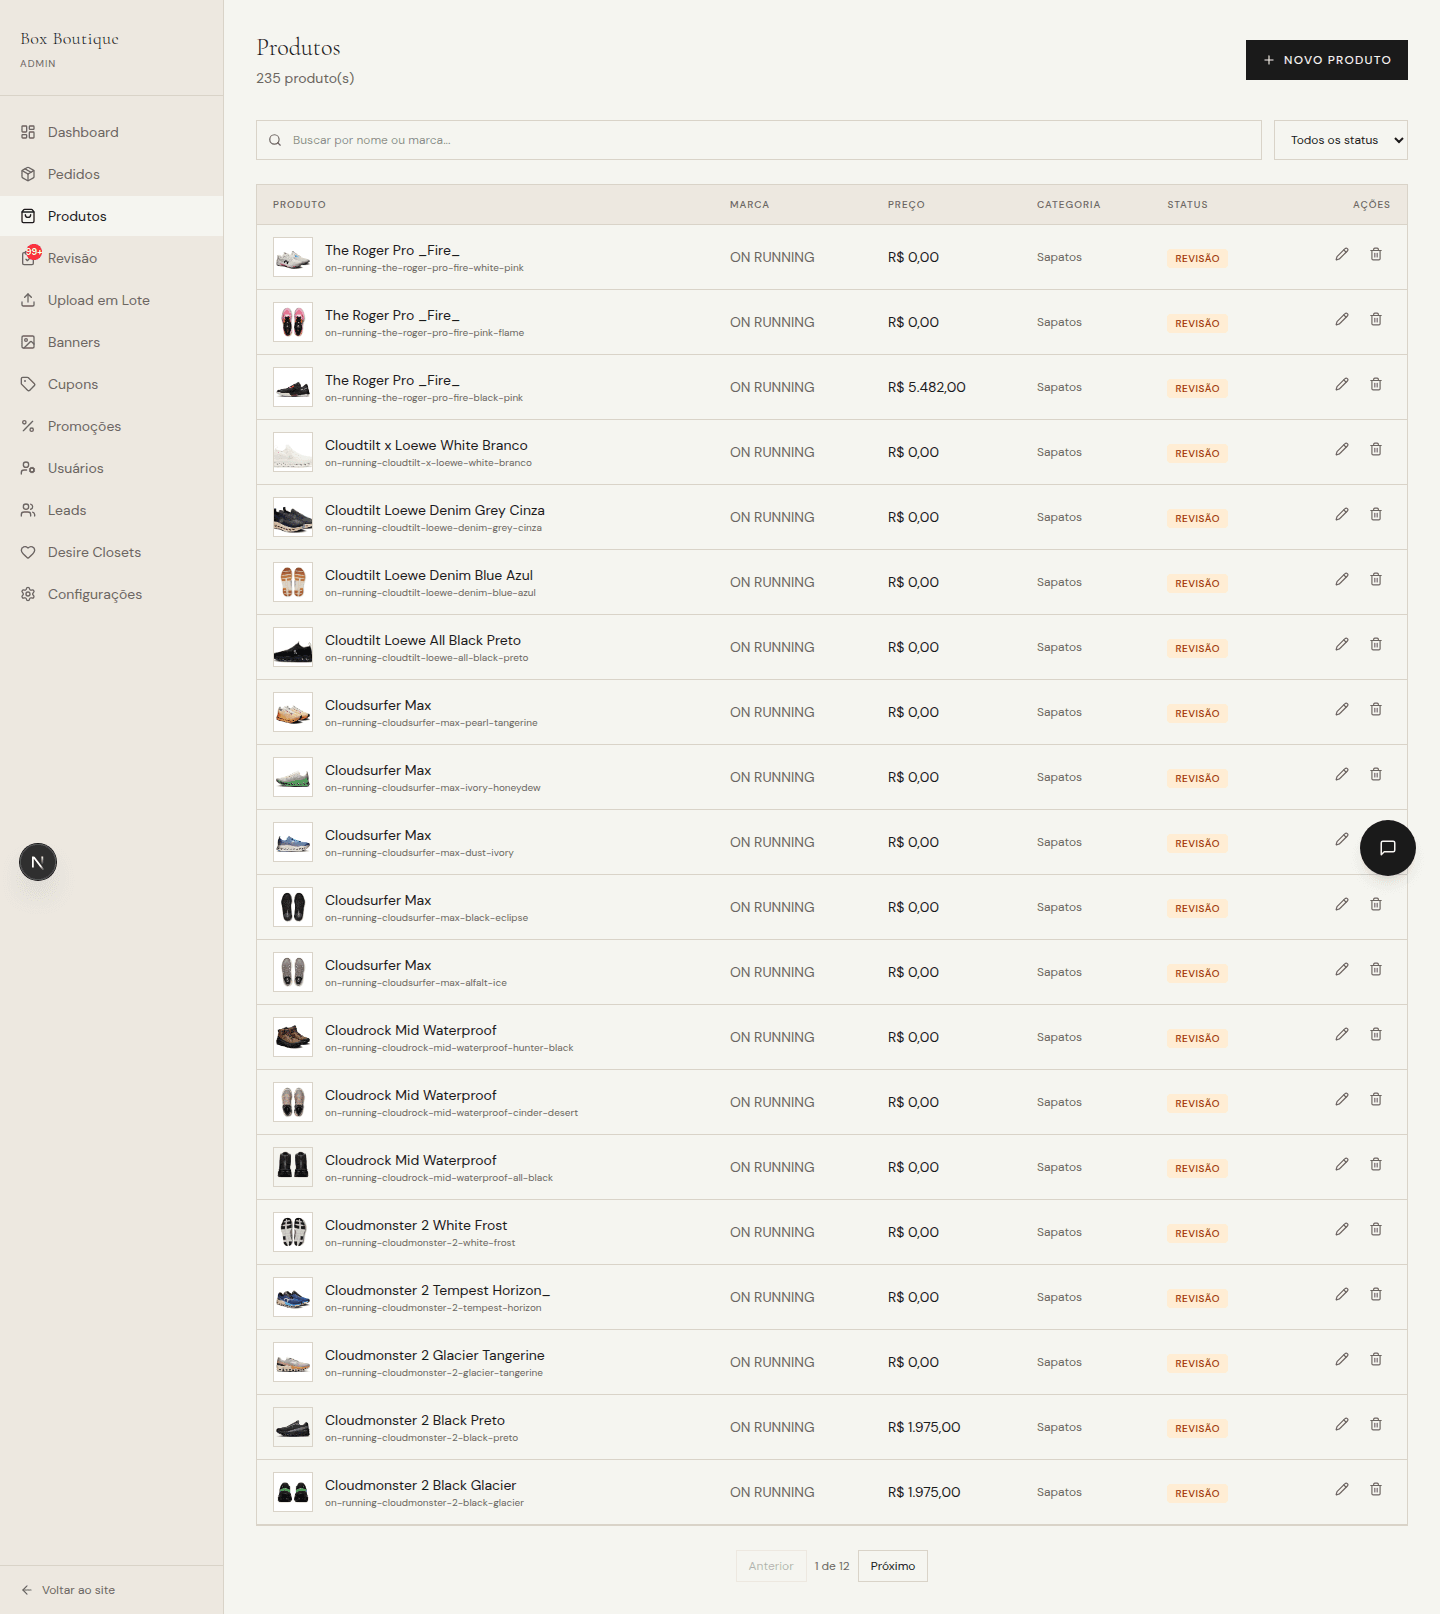This screenshot has height=1614, width=1440.
Task: Open Cloudtilt Loewe All Black Preto thumbnail
Action: (x=293, y=647)
